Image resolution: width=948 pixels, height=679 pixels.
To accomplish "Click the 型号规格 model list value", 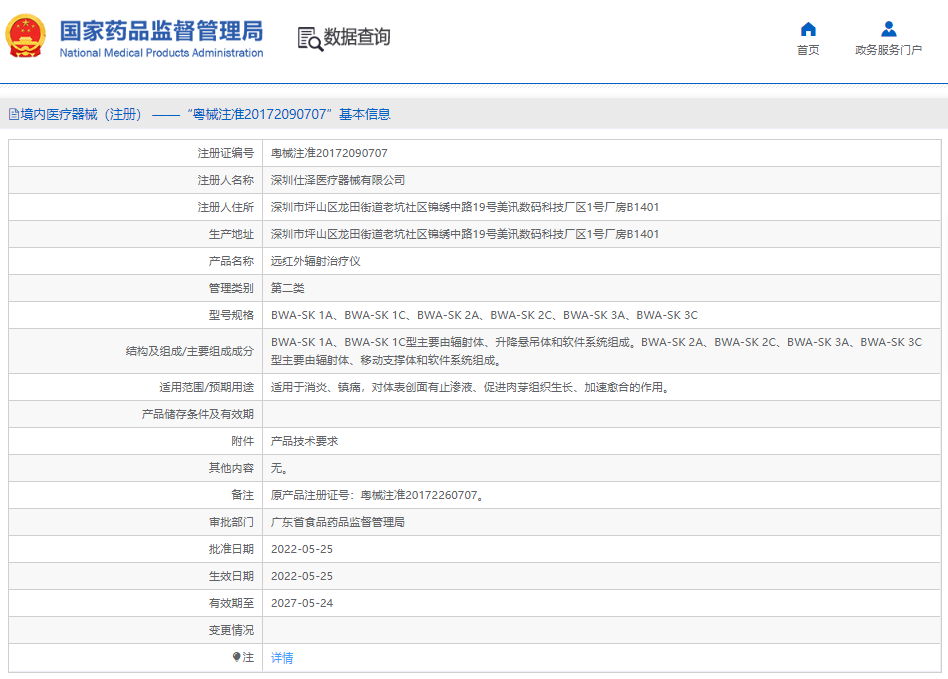I will (484, 315).
